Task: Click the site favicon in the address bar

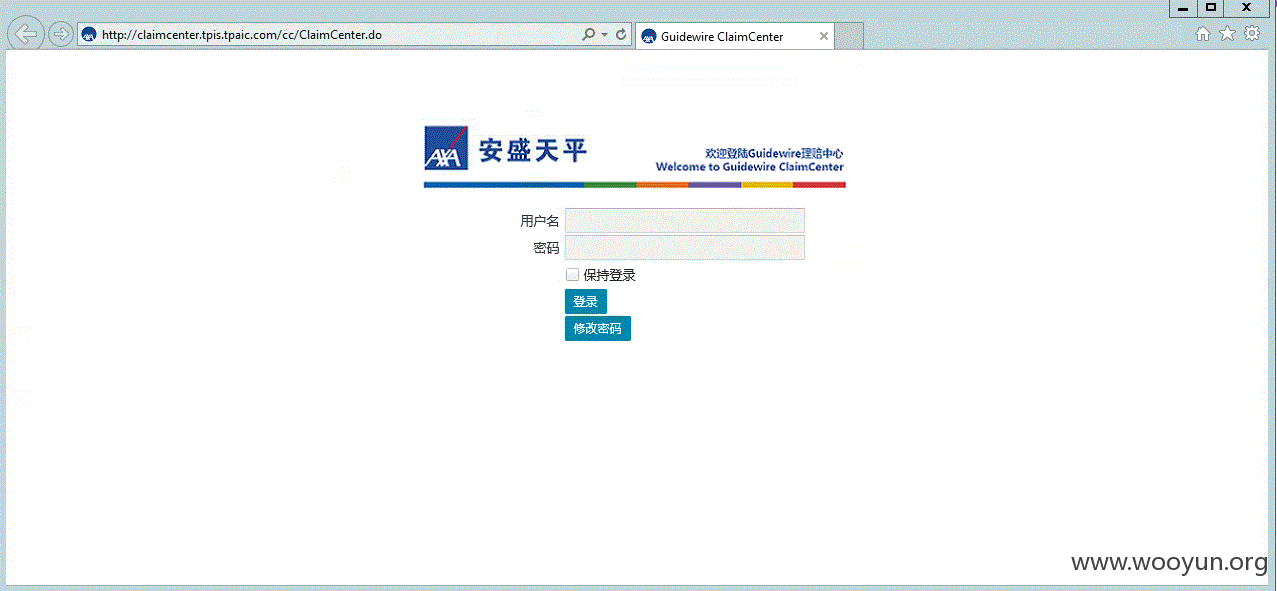Action: coord(89,35)
